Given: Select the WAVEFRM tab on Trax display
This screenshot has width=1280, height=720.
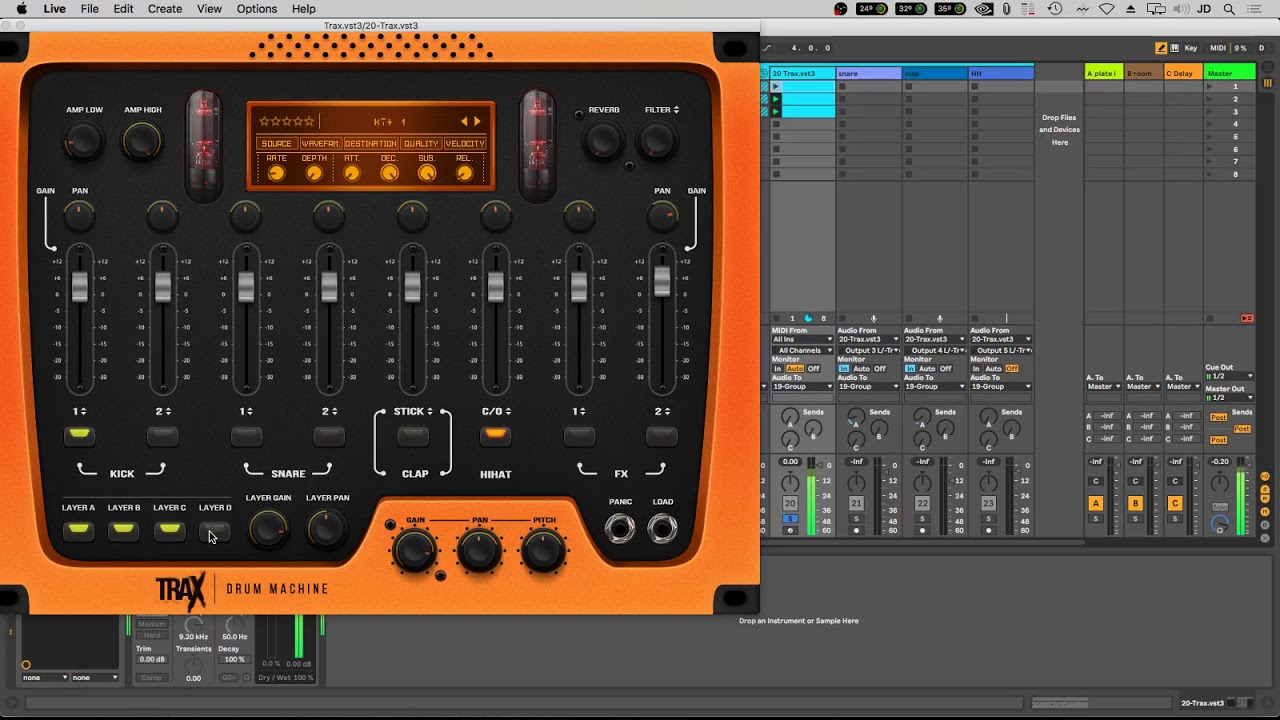Looking at the screenshot, I should (x=320, y=144).
